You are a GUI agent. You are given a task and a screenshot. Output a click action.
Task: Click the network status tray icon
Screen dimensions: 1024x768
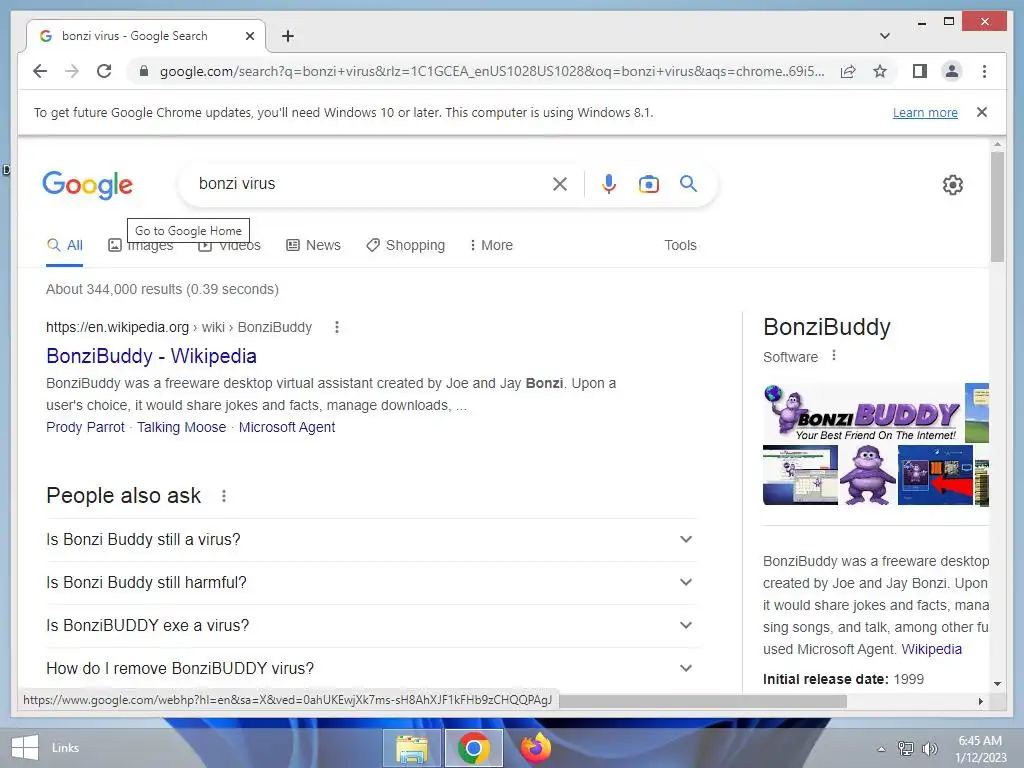coord(906,748)
